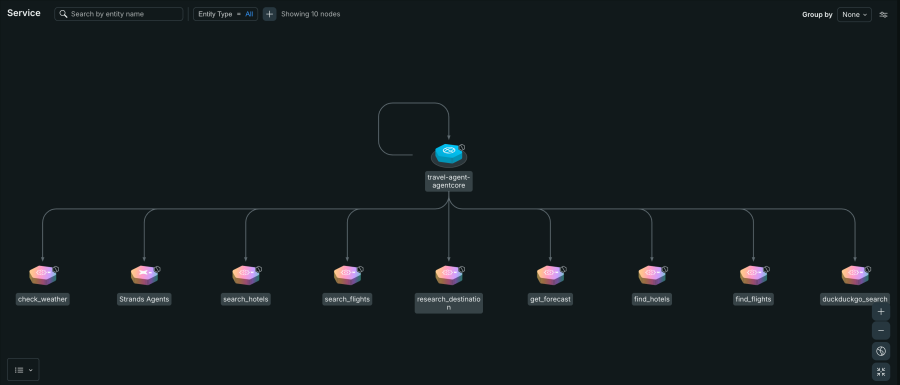Open the Group by None dropdown
This screenshot has height=385, width=900.
pyautogui.click(x=854, y=14)
